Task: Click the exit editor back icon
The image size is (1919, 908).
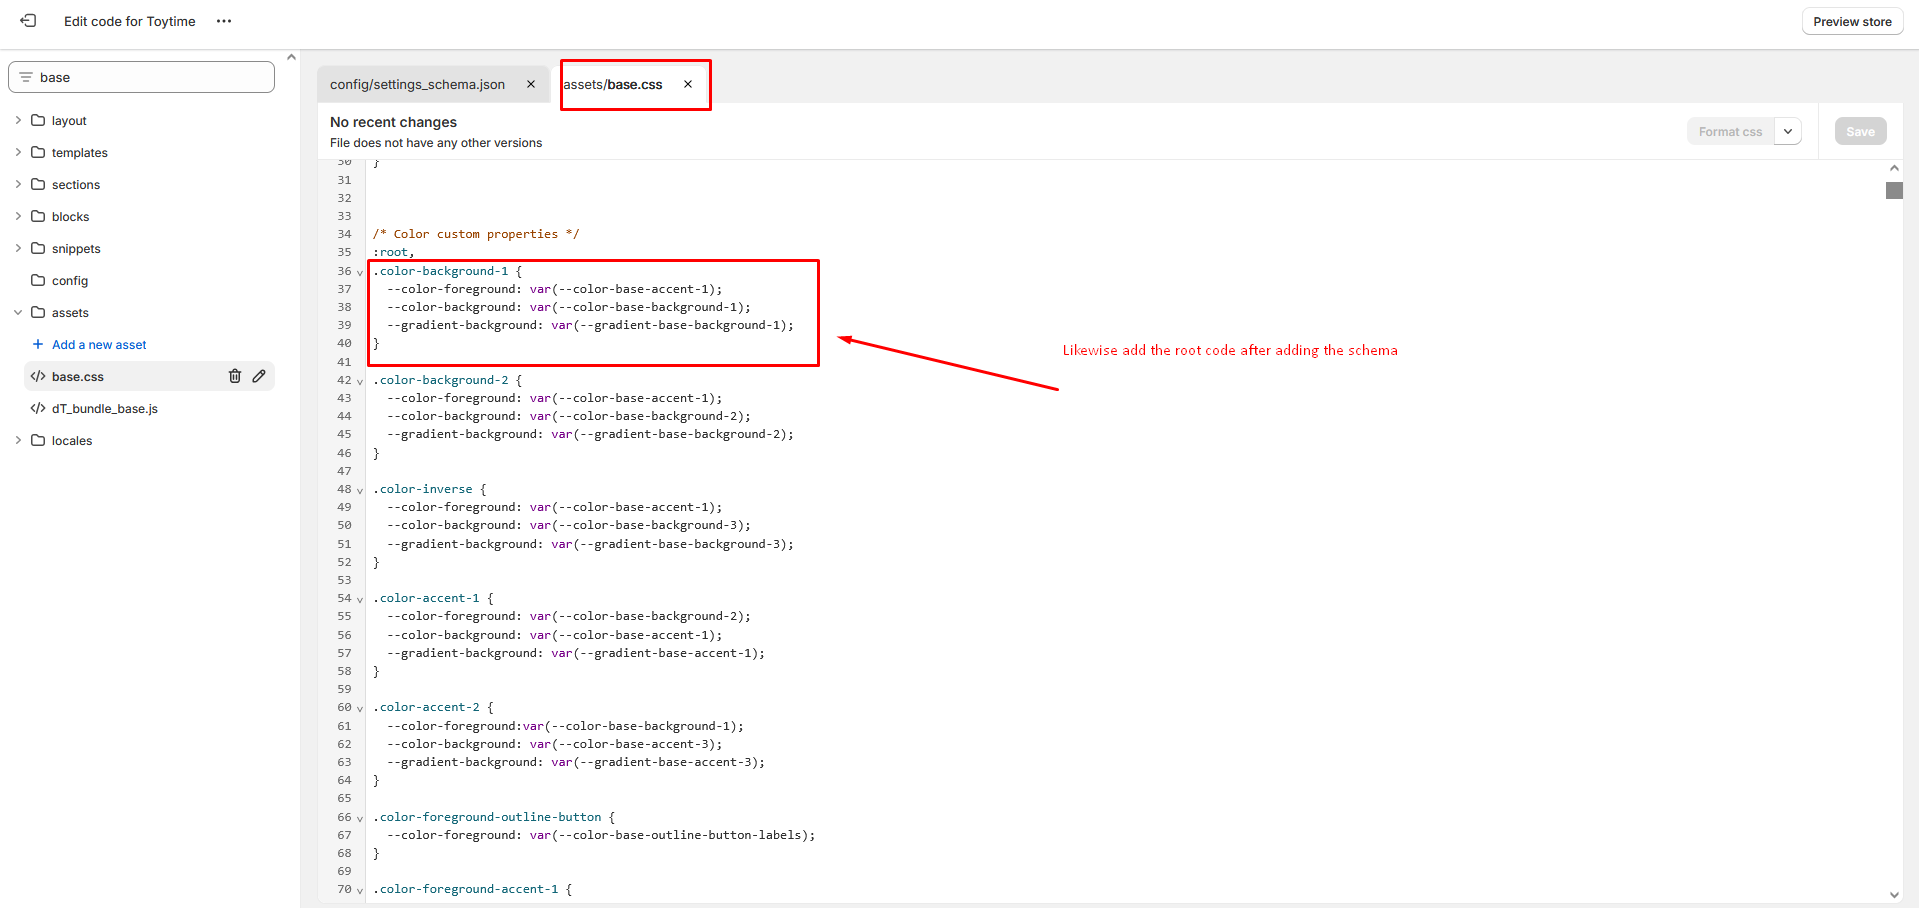Action: click(28, 21)
